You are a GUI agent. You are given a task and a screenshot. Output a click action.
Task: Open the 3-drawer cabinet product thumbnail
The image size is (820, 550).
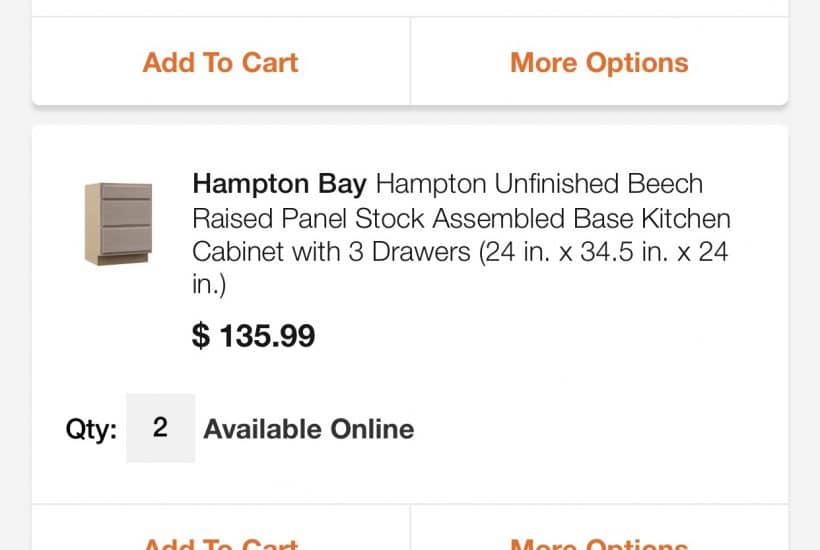click(118, 223)
